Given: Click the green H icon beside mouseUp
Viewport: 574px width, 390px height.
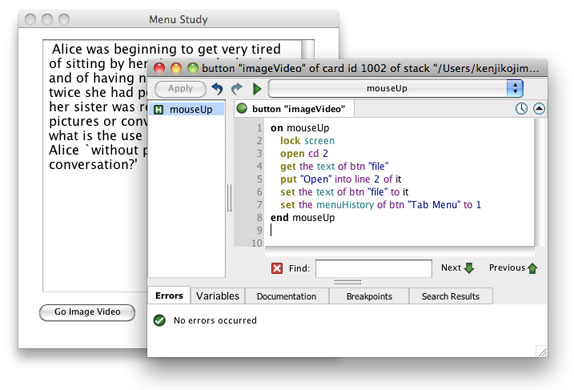Looking at the screenshot, I should 159,109.
